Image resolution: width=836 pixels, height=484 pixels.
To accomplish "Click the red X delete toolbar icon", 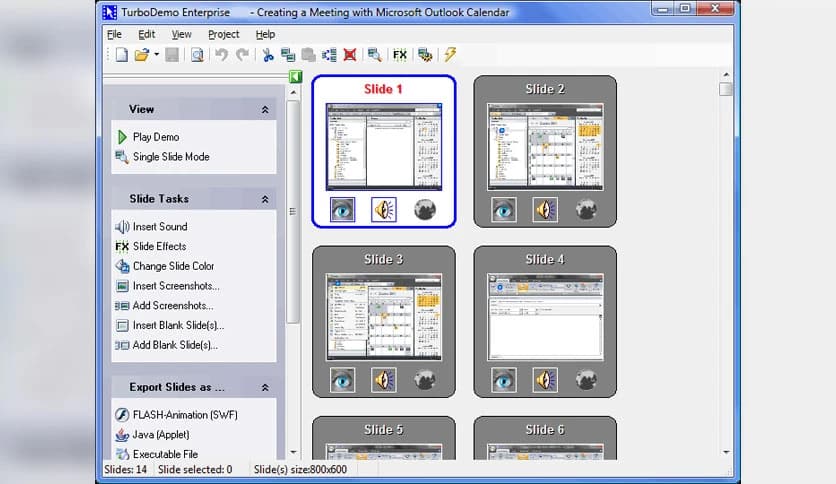I will click(349, 55).
